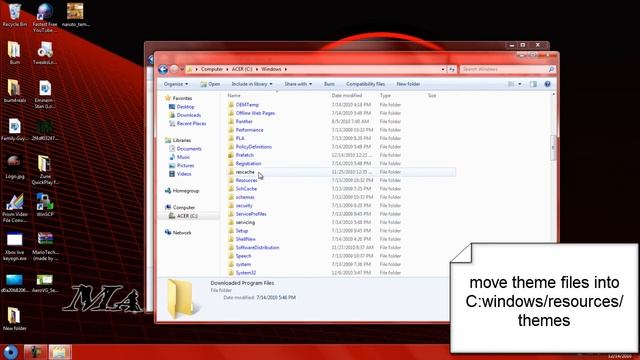Image resolution: width=640 pixels, height=360 pixels.
Task: Sort by the Name column header
Action: [x=234, y=96]
